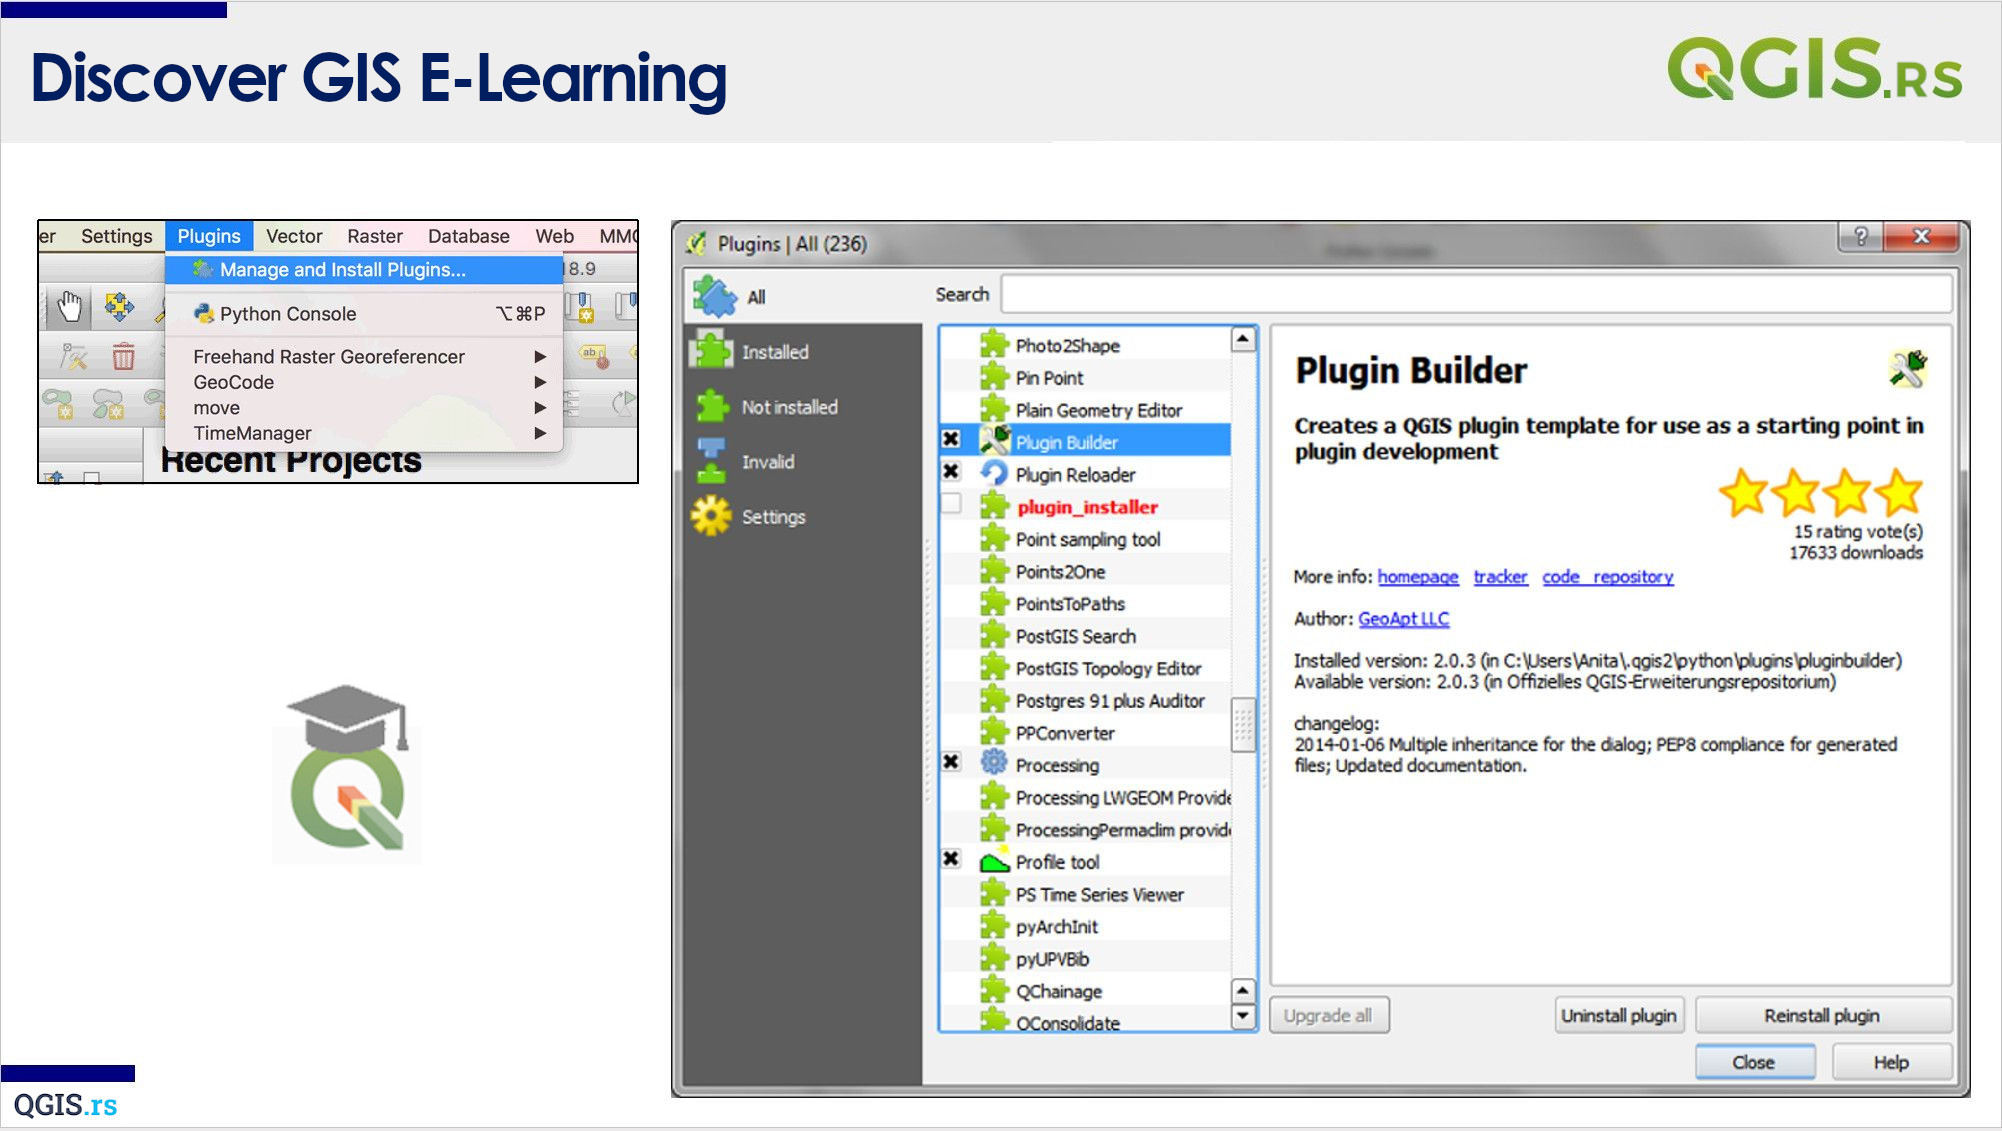
Task: Click the Uninstall plugin button
Action: click(x=1619, y=1016)
